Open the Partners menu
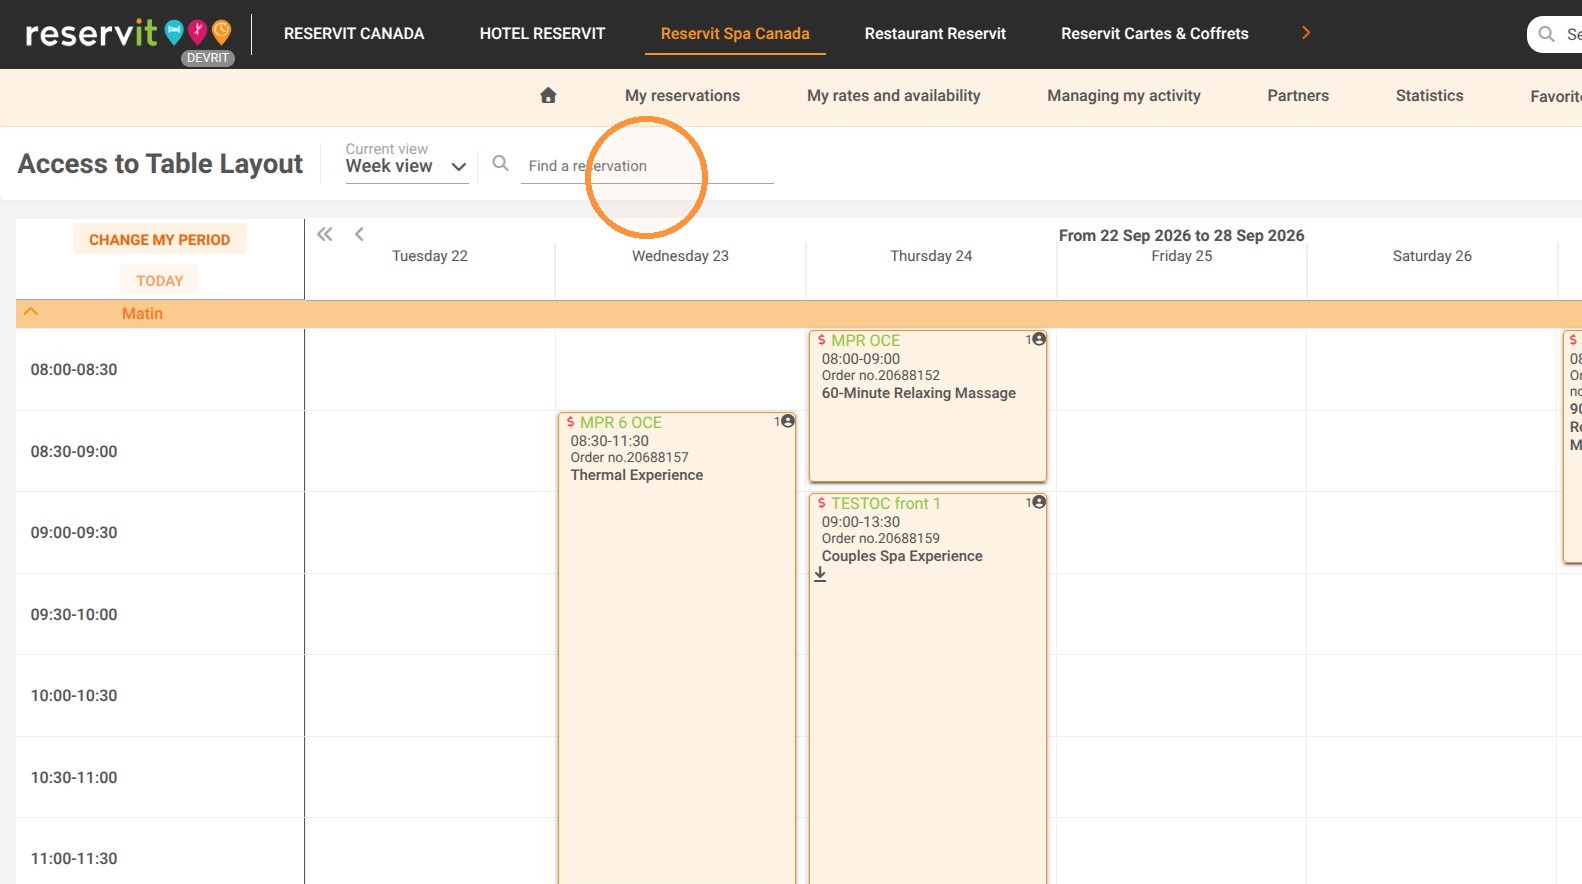 coord(1298,96)
